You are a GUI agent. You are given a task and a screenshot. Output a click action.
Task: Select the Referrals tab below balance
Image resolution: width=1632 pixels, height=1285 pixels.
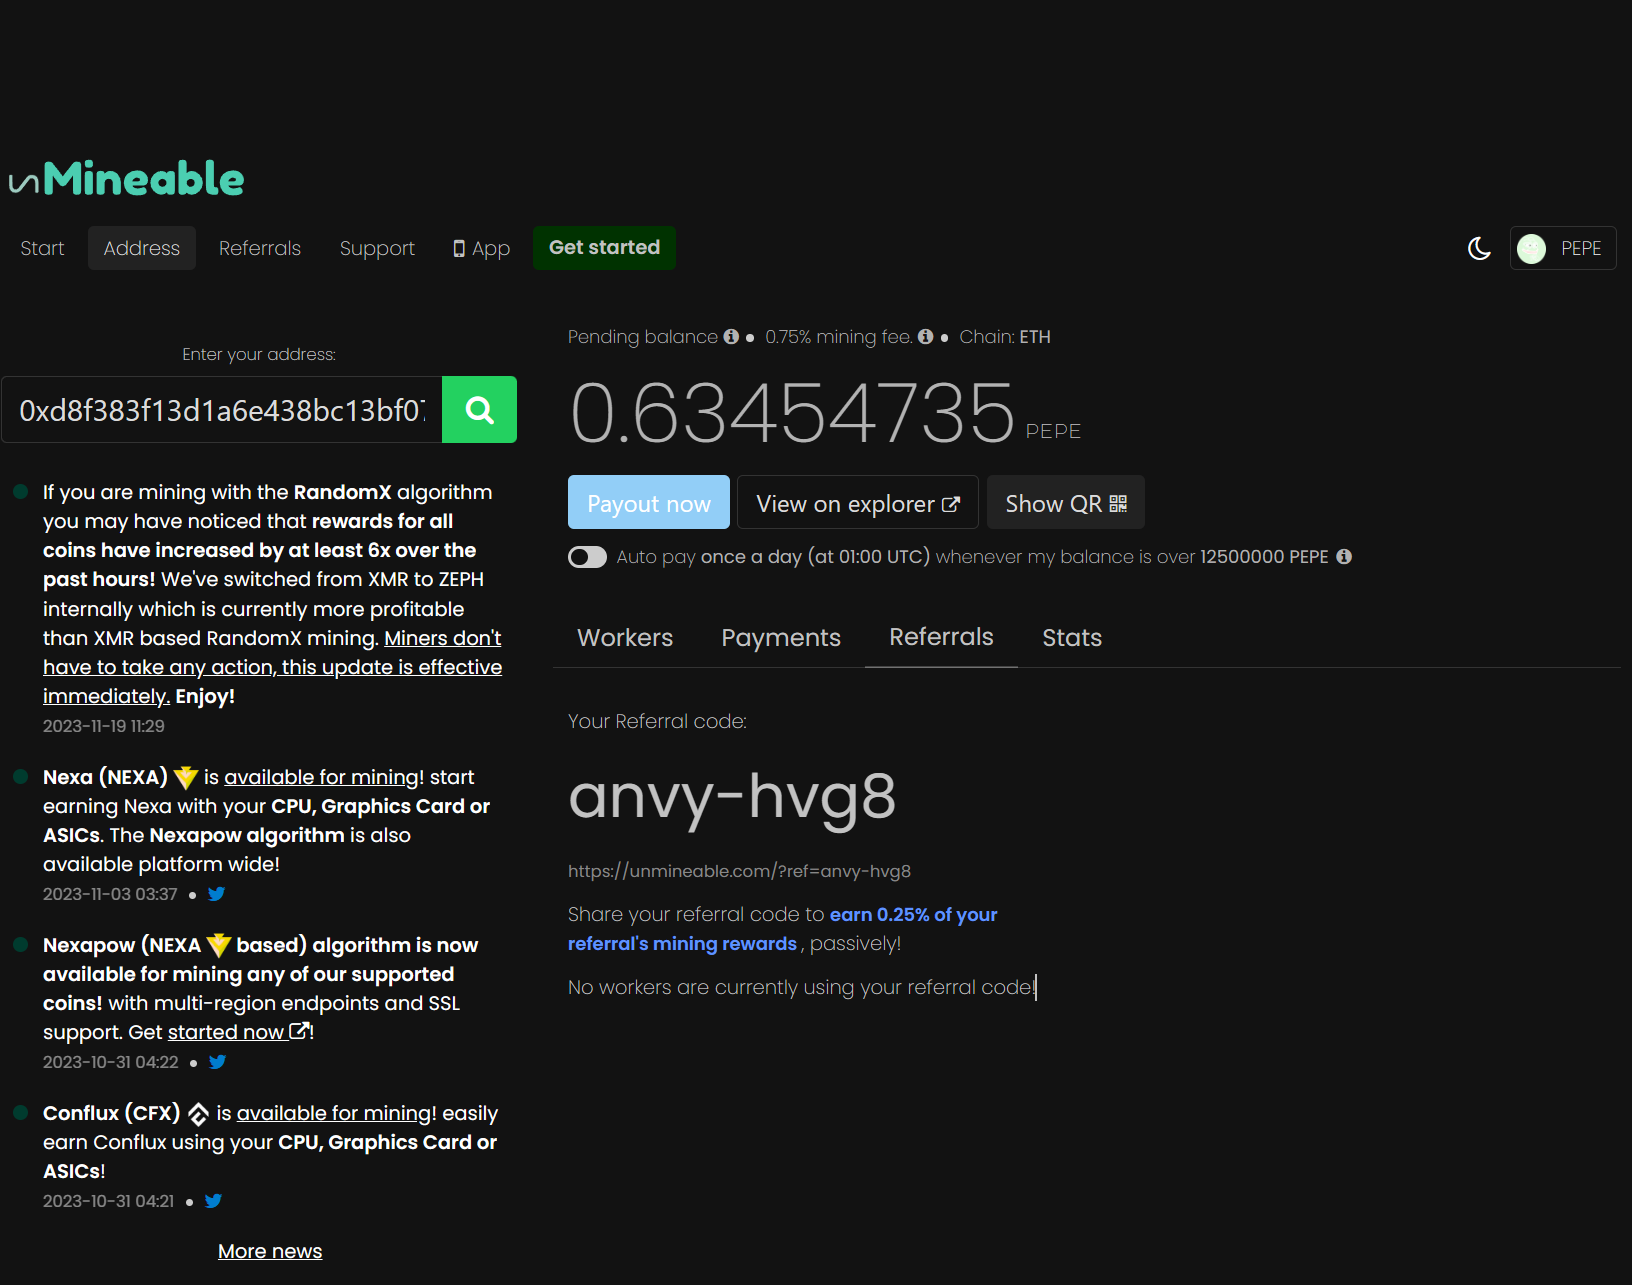[x=941, y=637]
